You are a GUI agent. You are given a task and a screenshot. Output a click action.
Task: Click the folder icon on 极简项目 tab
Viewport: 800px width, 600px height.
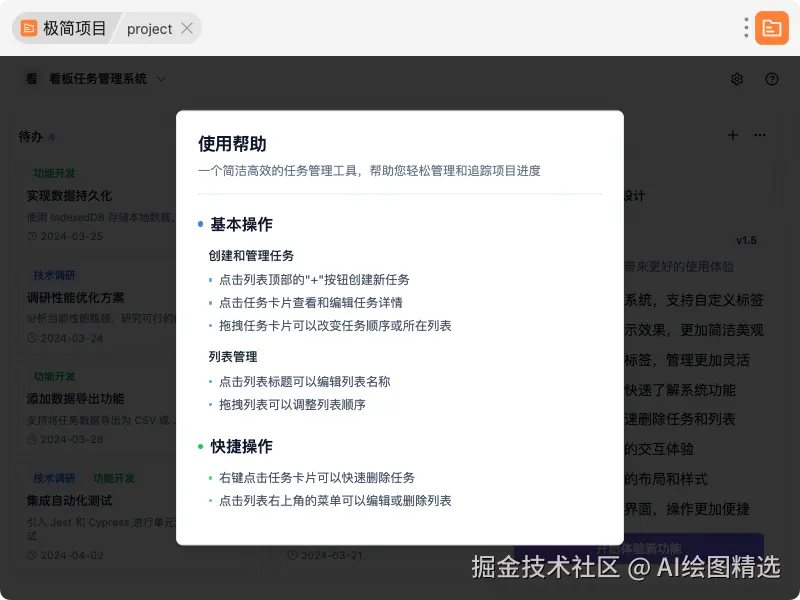[27, 28]
